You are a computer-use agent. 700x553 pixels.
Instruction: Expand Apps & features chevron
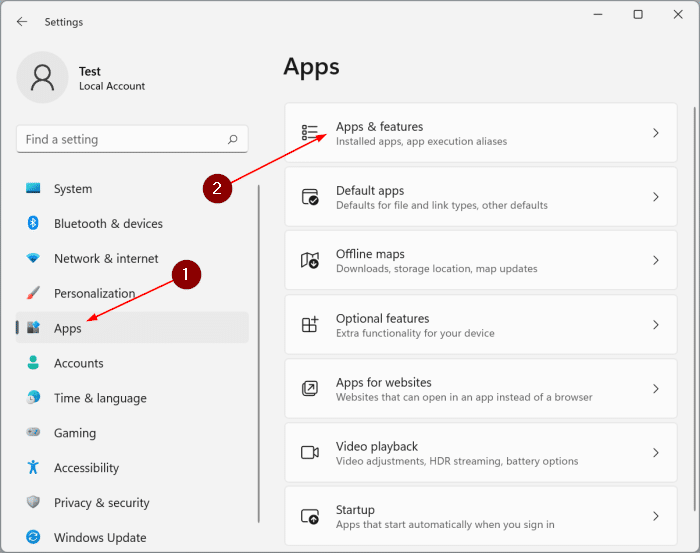656,133
